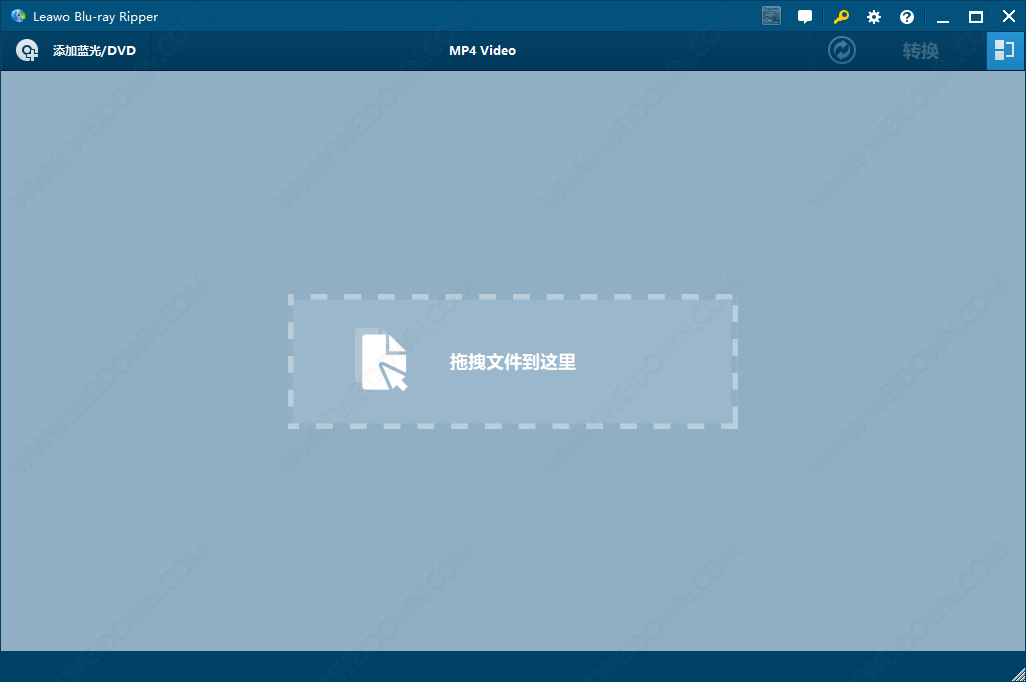Close the Leawo Blu-ray Ripper window
The image size is (1026, 682).
(x=1008, y=17)
